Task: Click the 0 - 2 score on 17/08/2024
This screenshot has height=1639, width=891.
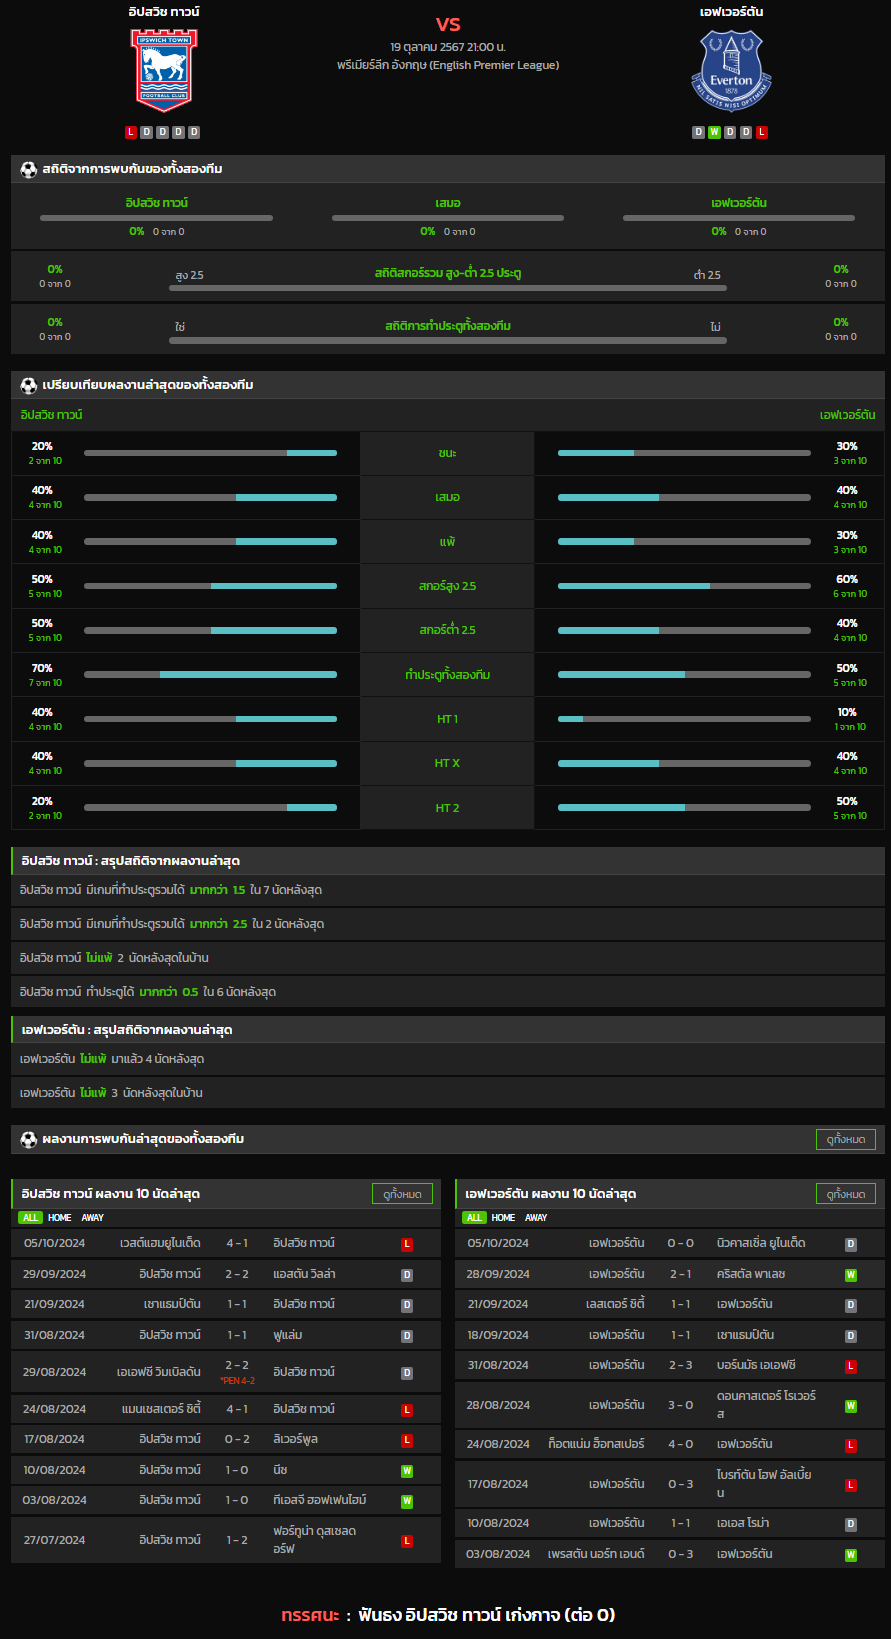Action: [x=237, y=1440]
